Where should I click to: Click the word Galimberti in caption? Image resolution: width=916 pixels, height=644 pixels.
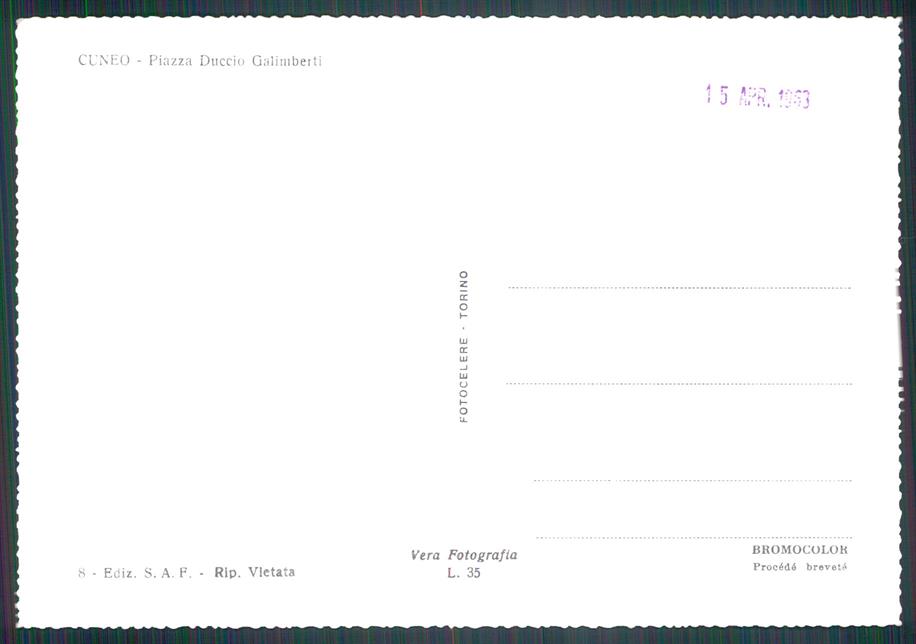pyautogui.click(x=287, y=61)
